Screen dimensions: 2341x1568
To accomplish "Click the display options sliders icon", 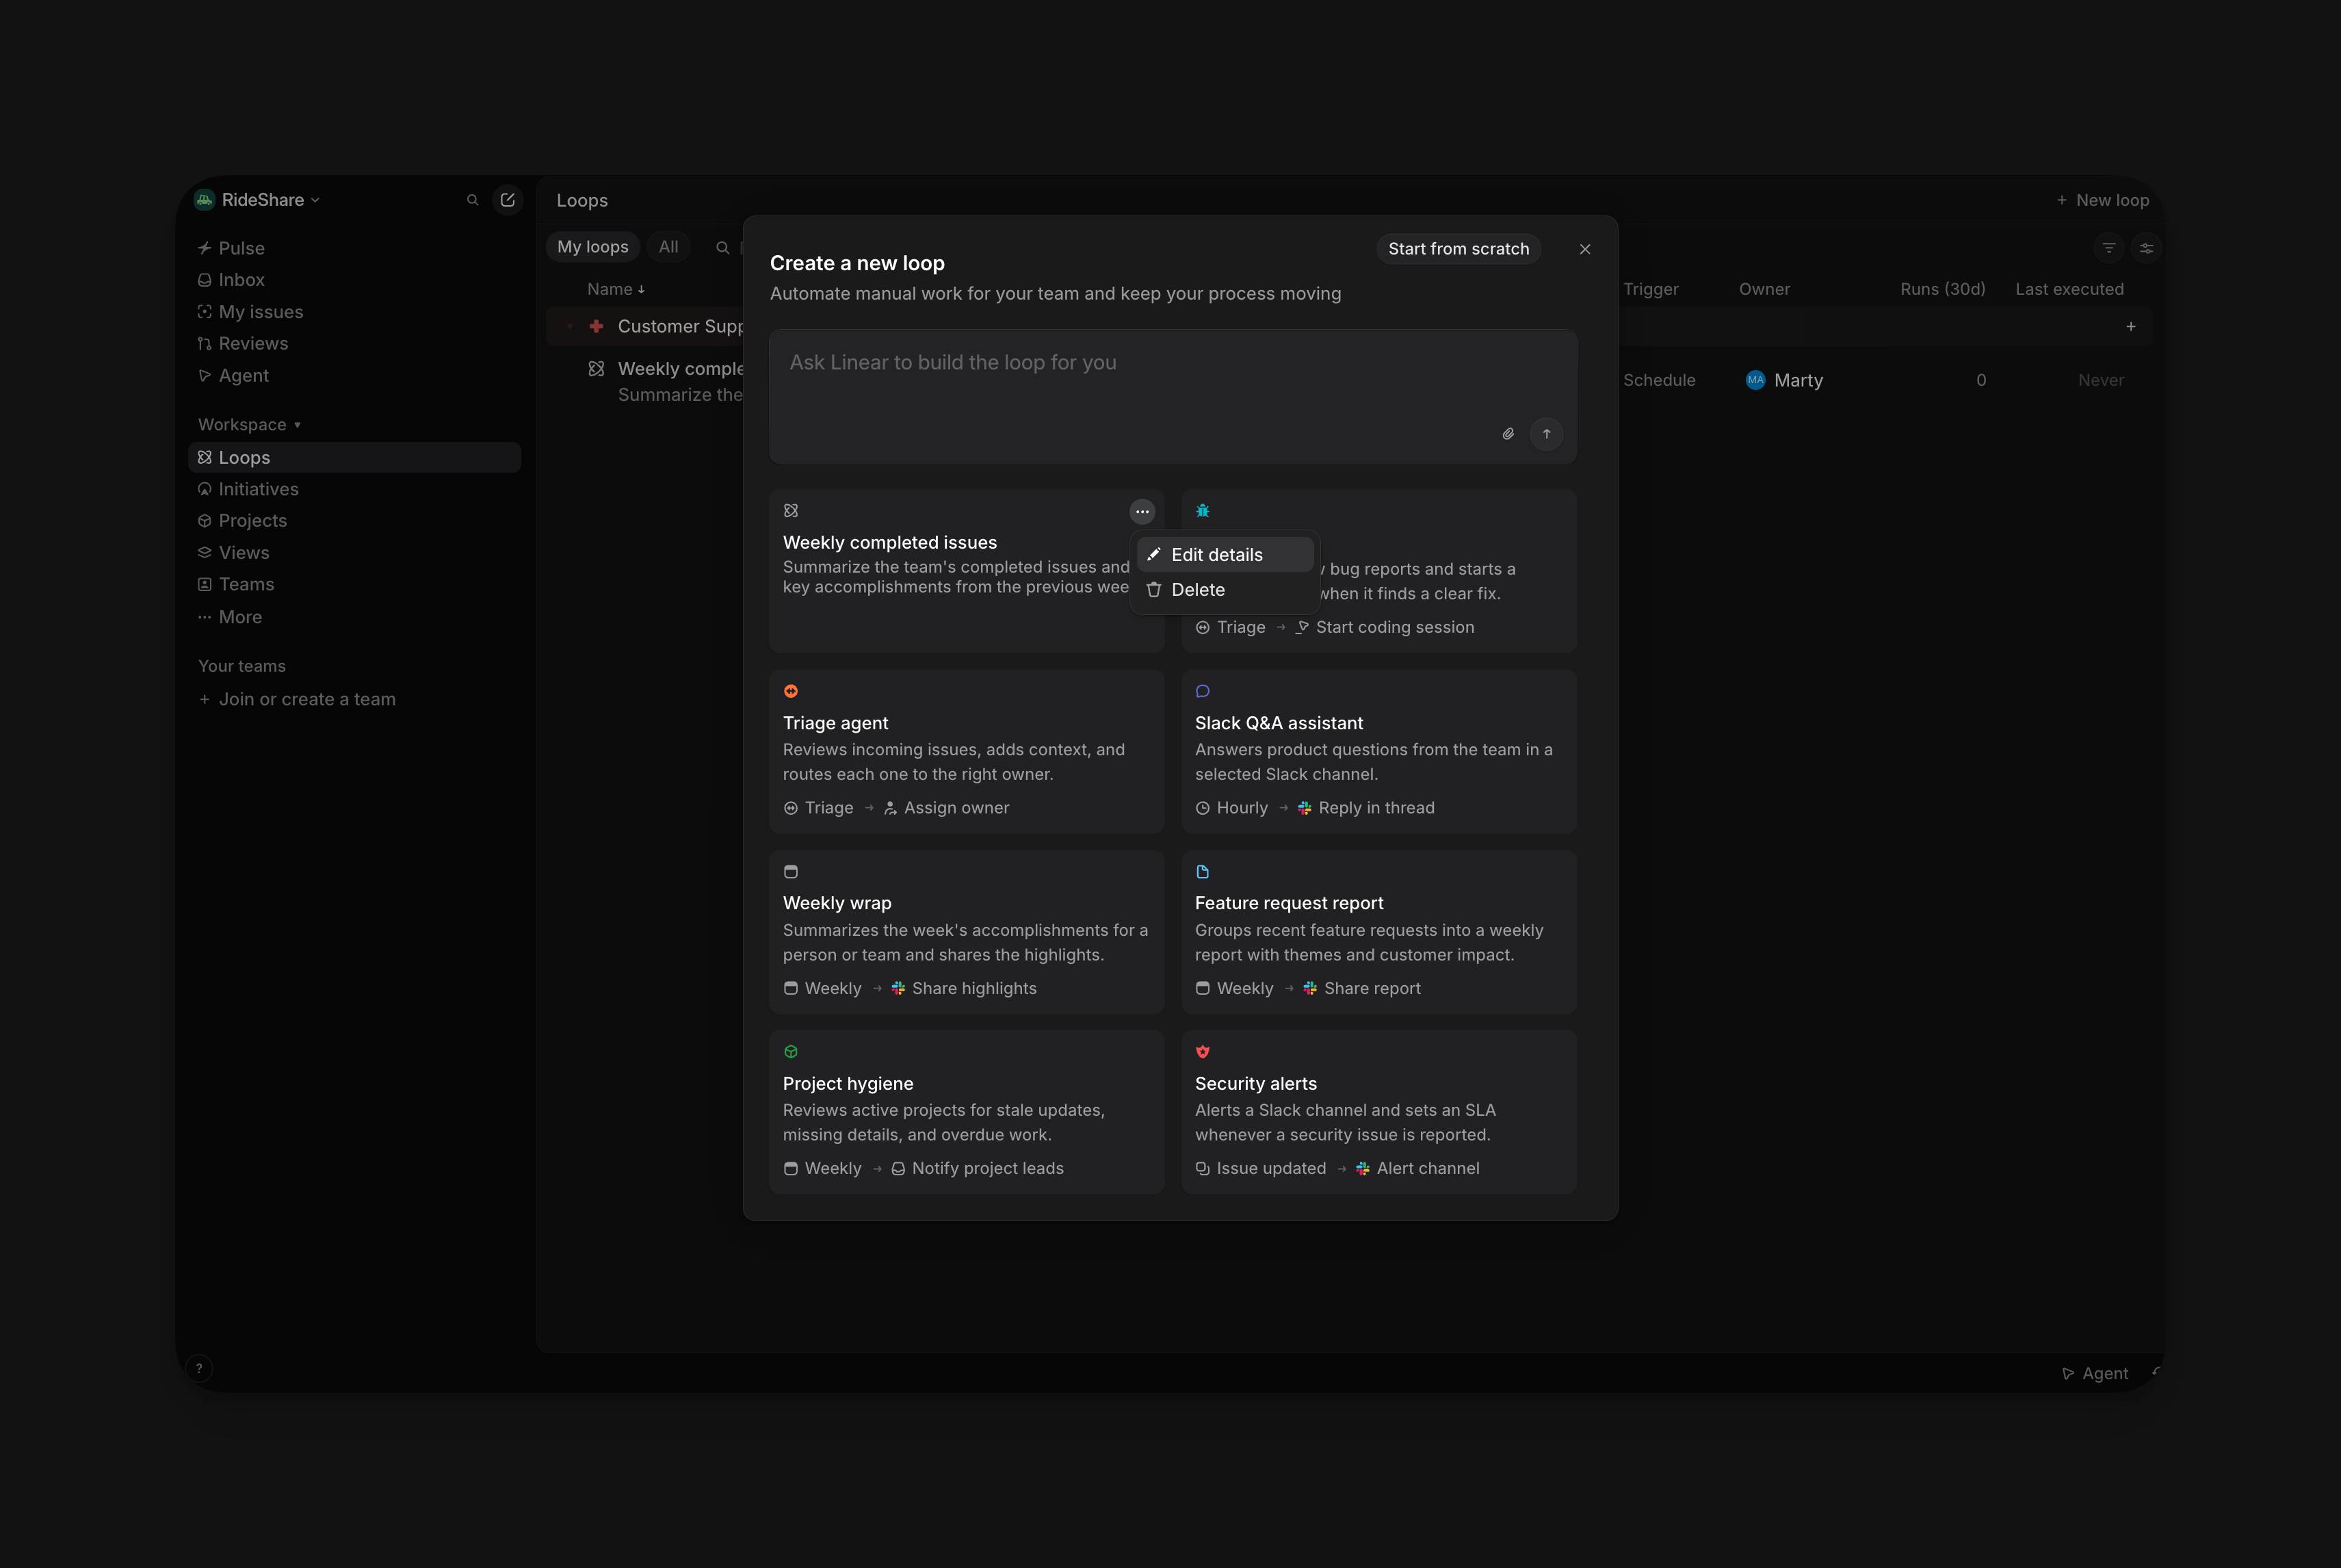I will click(x=2146, y=248).
